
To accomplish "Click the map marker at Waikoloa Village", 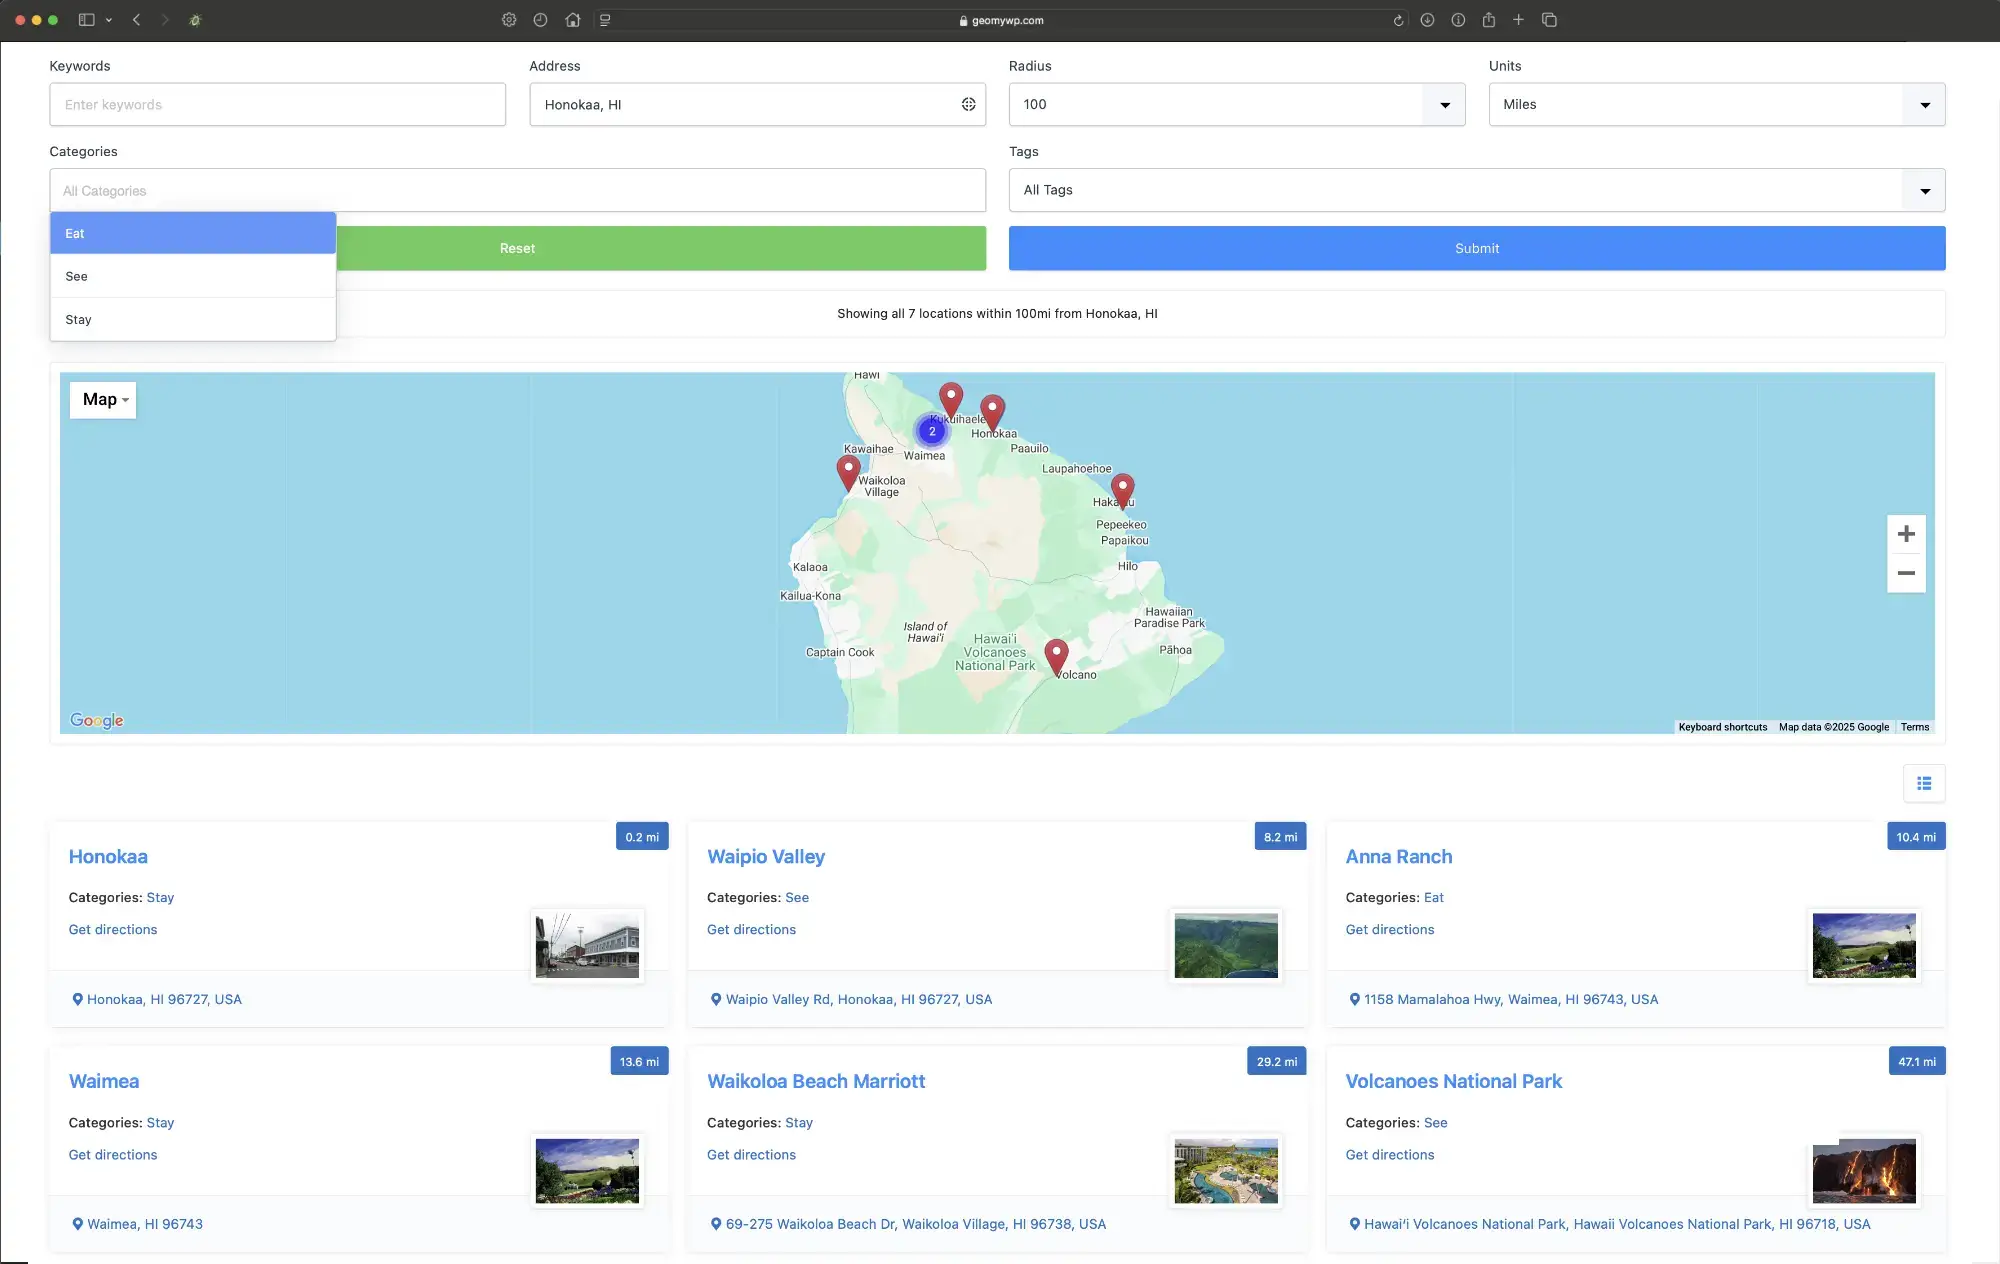I will pos(848,472).
